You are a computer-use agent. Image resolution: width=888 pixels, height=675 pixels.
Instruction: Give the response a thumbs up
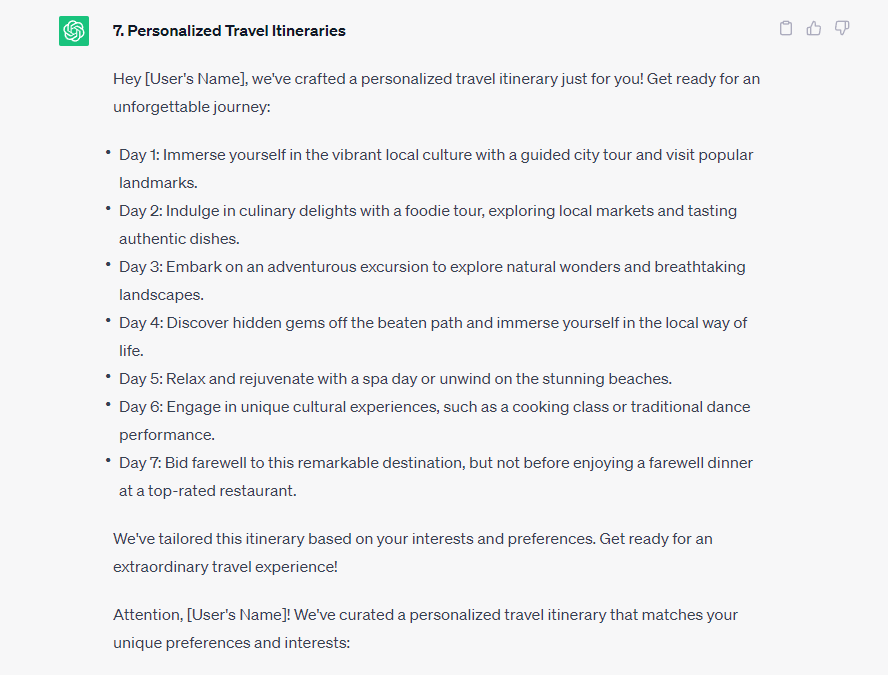tap(814, 28)
